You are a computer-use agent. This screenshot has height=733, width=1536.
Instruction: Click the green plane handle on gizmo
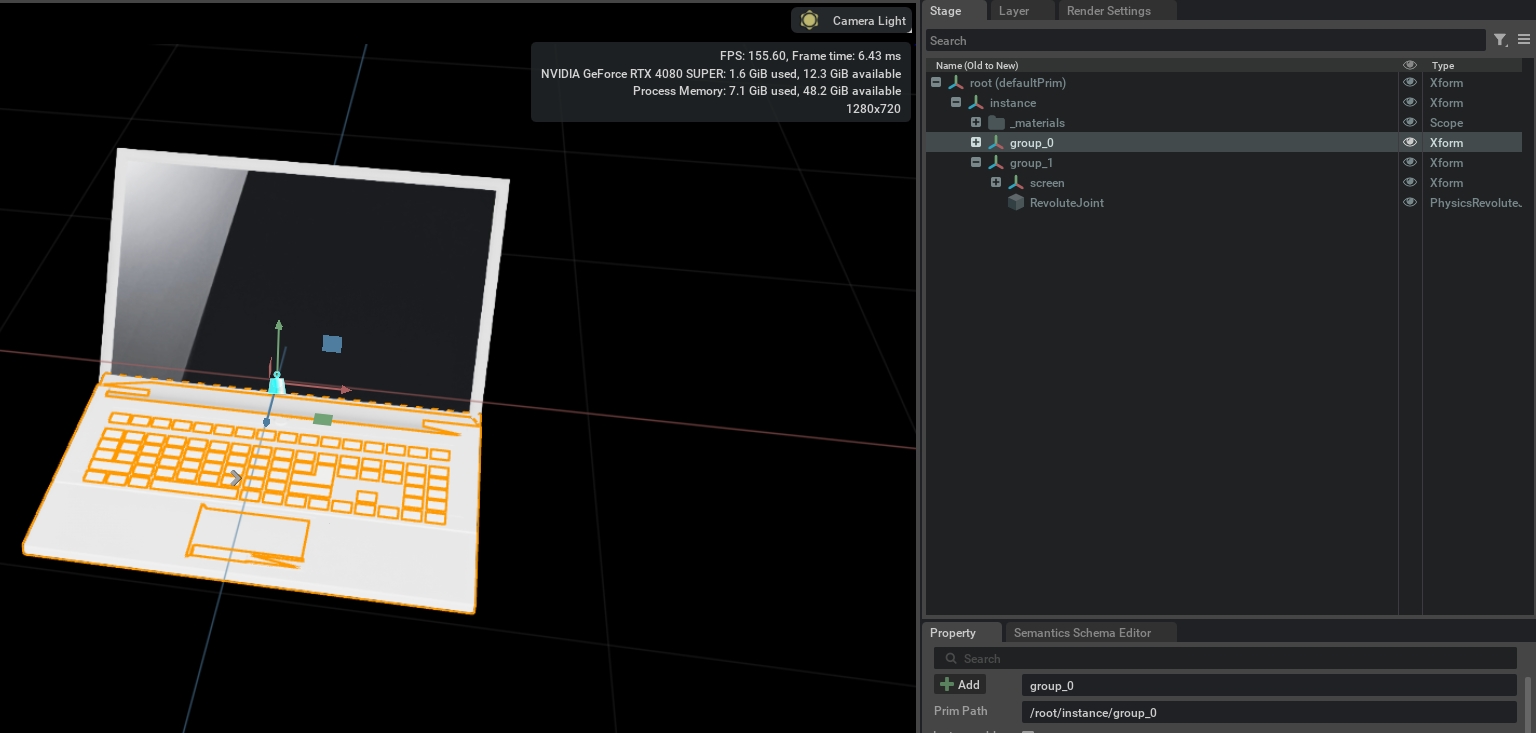click(x=322, y=419)
